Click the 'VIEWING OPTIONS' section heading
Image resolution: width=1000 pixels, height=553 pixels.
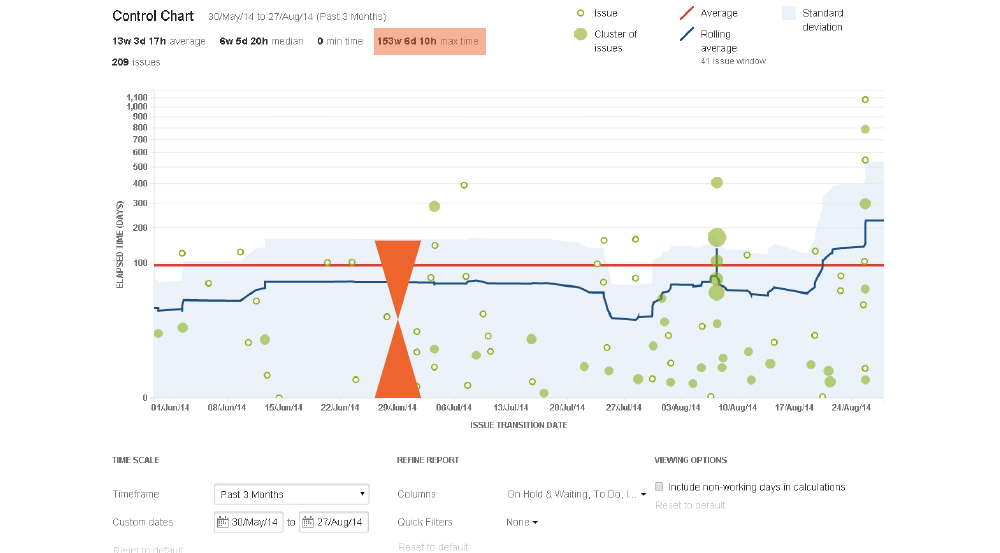click(691, 460)
